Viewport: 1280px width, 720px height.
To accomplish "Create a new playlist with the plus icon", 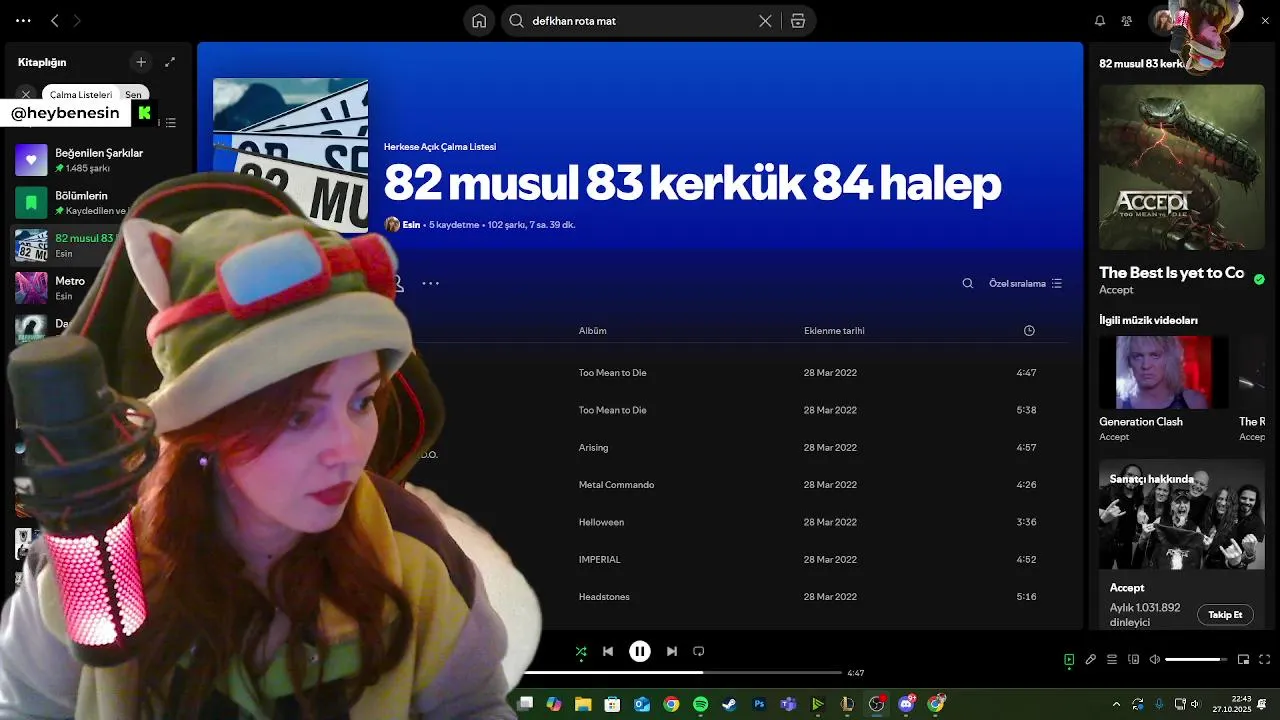I will pos(141,62).
